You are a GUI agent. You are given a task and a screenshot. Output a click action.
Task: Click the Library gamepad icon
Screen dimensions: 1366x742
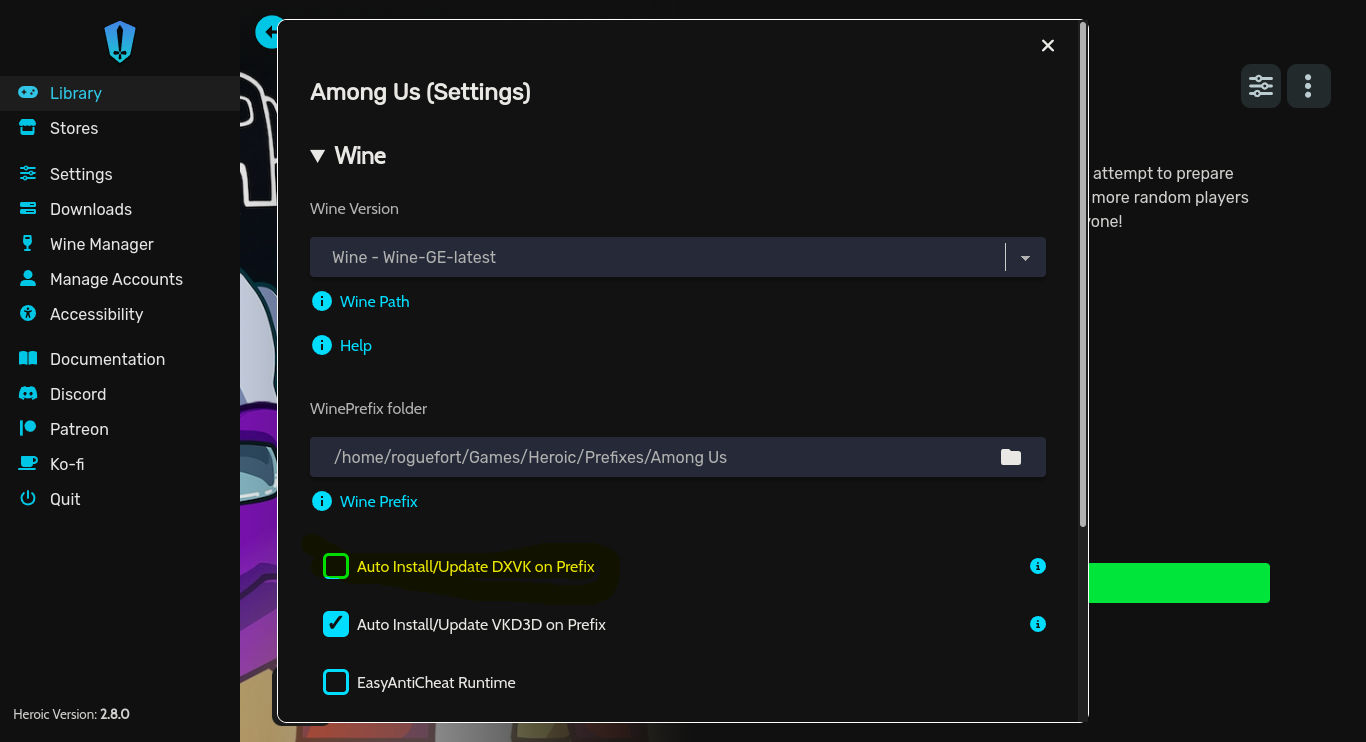pos(28,93)
